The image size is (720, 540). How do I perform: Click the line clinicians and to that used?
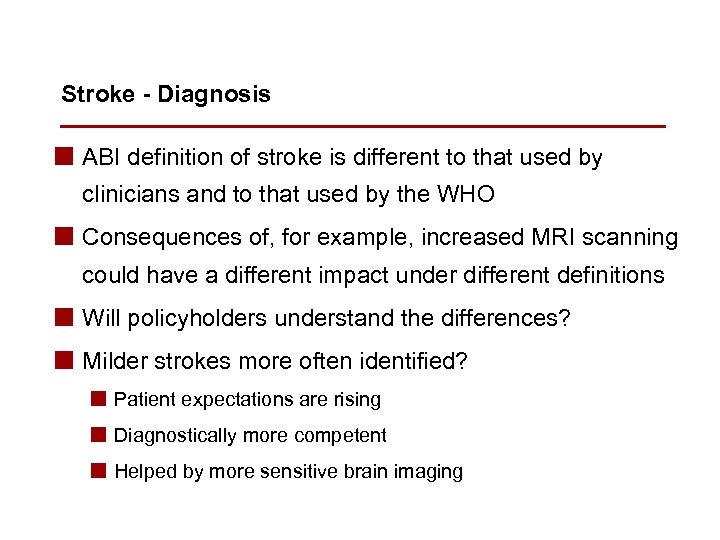[288, 194]
